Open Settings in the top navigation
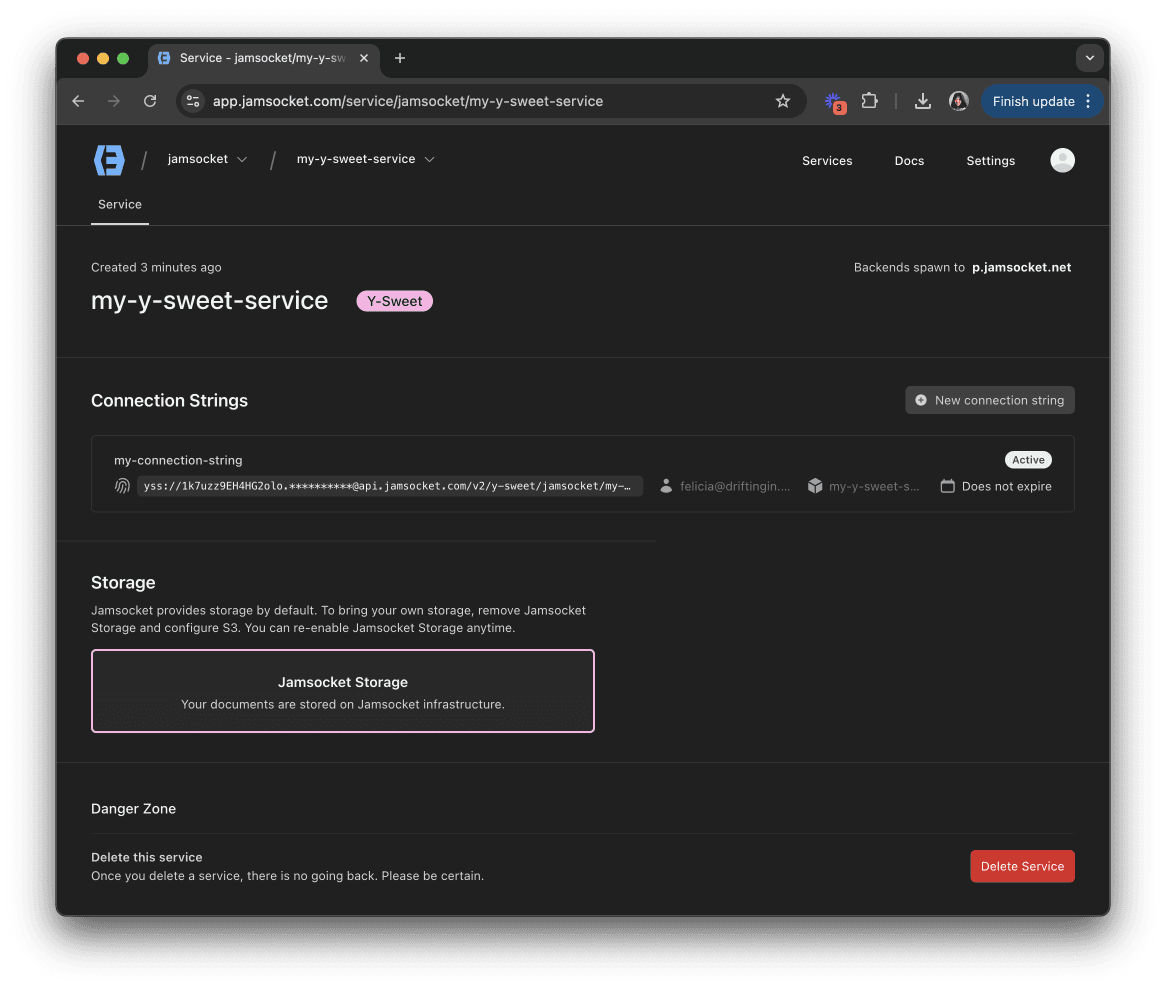 click(991, 161)
